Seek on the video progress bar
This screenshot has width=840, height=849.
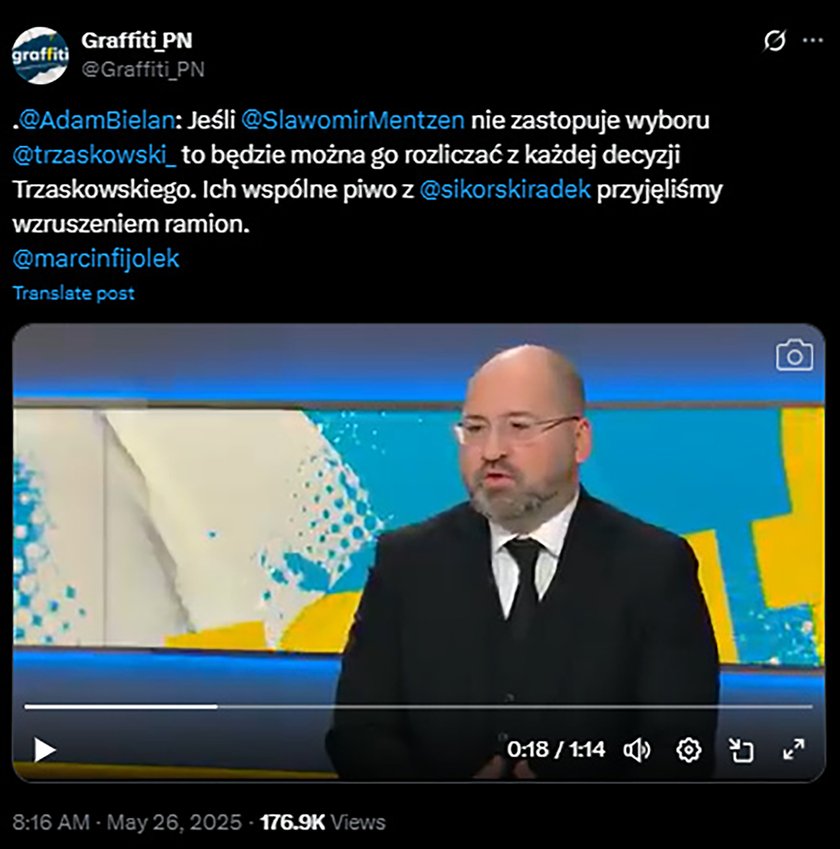click(x=418, y=707)
